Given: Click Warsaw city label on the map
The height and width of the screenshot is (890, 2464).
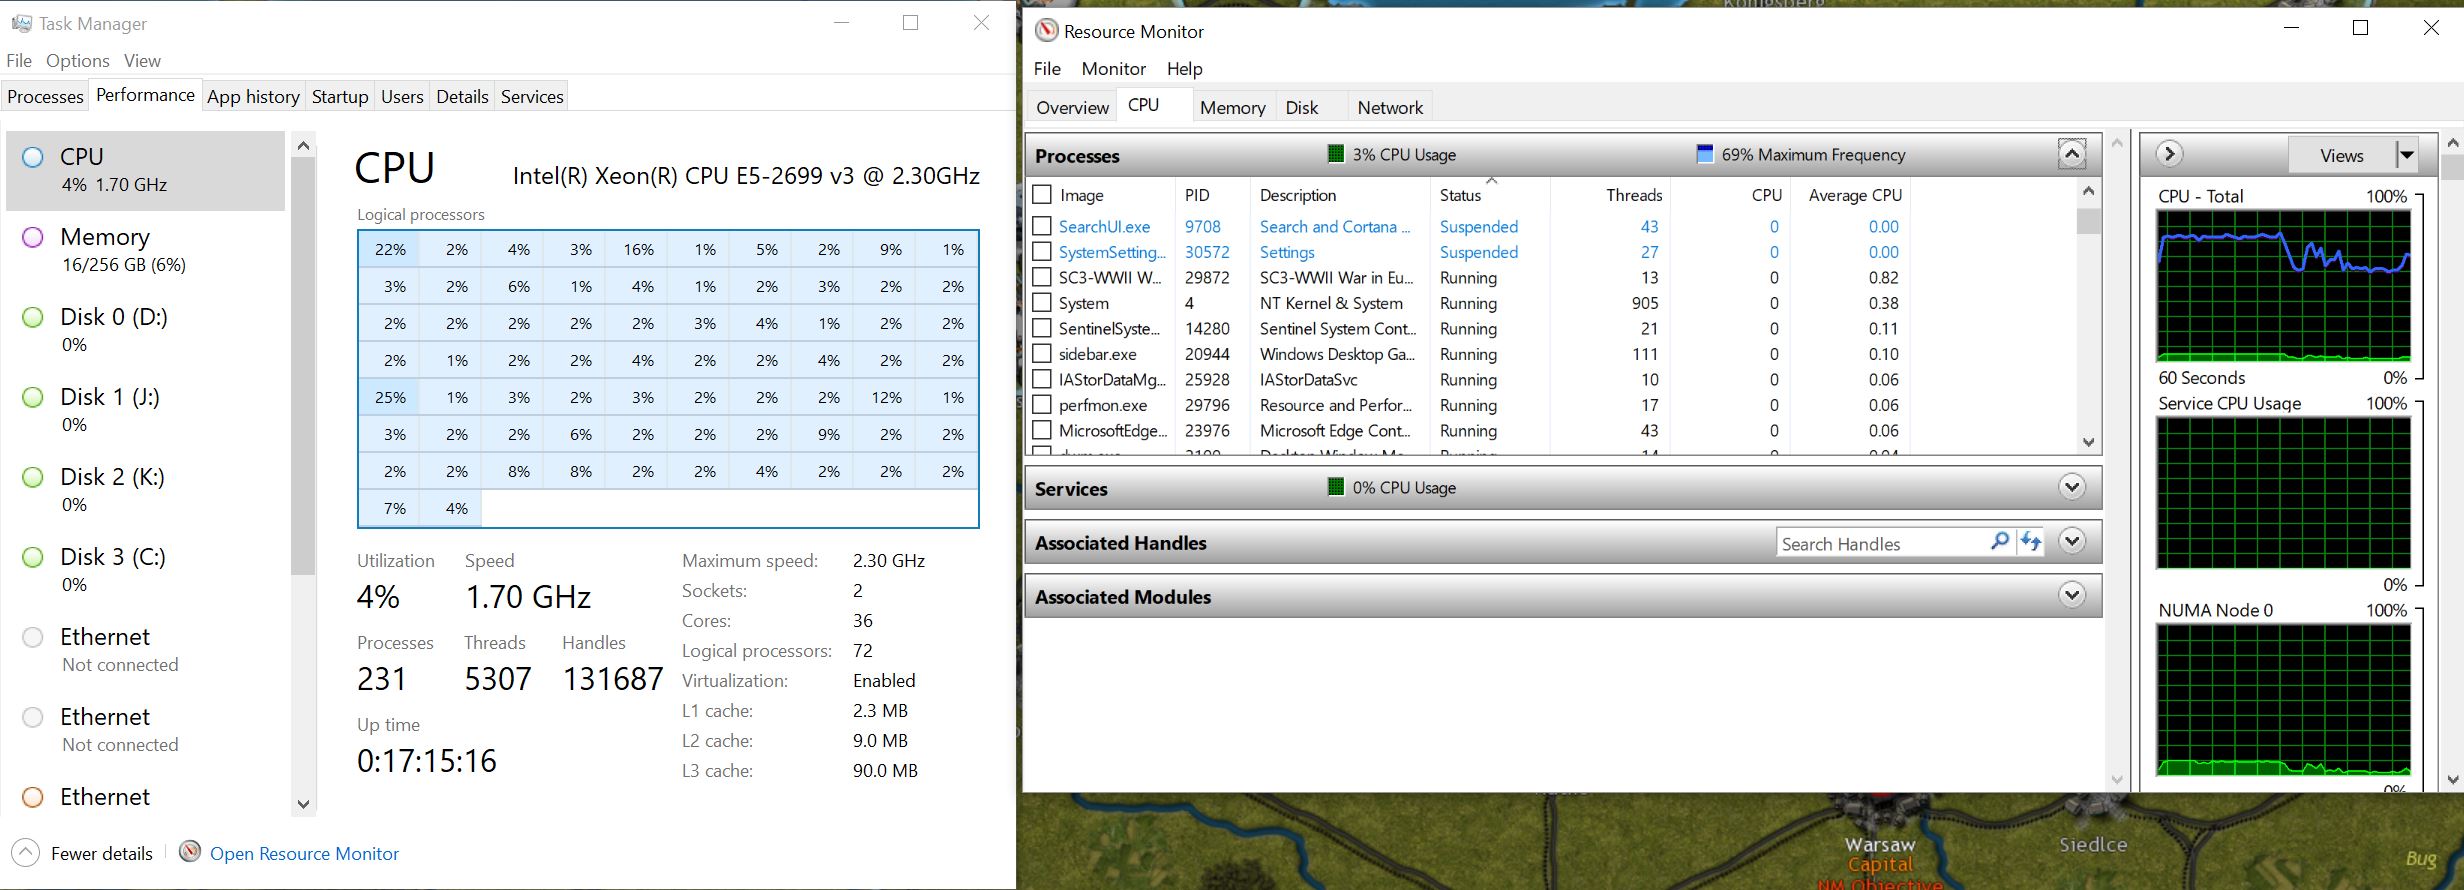Looking at the screenshot, I should coord(1880,844).
